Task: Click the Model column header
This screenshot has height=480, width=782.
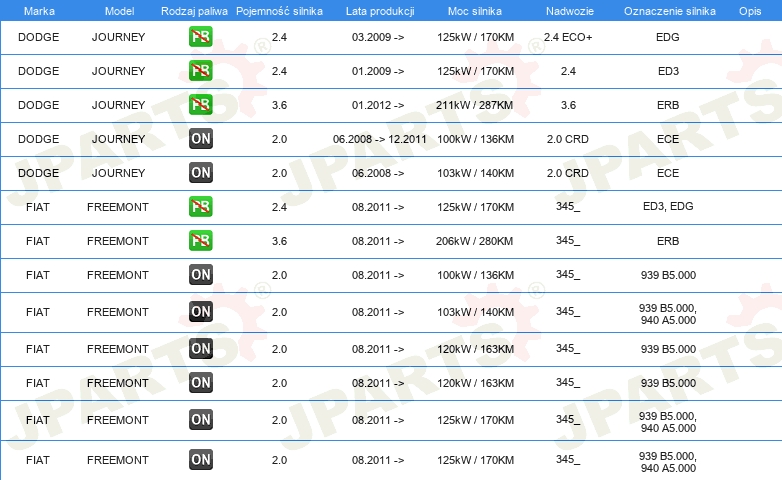Action: point(119,11)
